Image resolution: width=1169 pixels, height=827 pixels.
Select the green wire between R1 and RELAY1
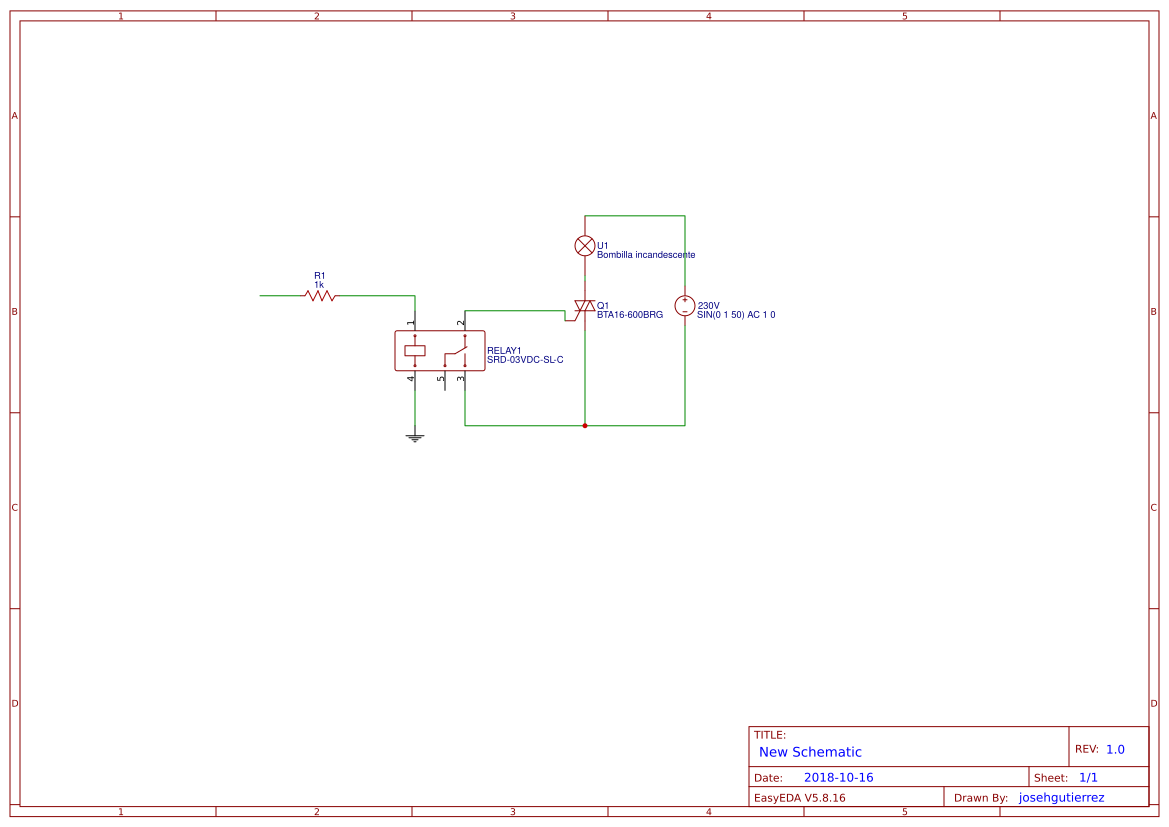pyautogui.click(x=375, y=294)
